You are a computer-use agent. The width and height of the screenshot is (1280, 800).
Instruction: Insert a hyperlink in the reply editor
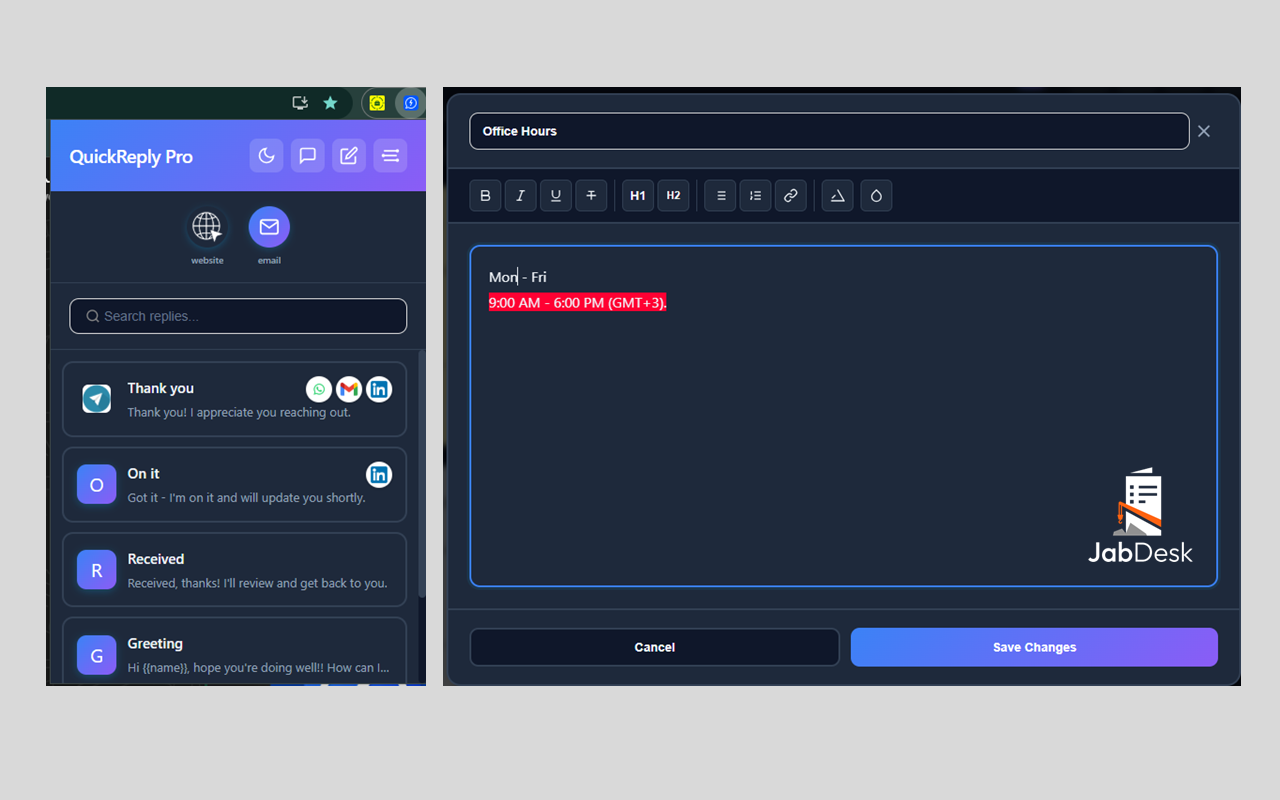tap(791, 195)
